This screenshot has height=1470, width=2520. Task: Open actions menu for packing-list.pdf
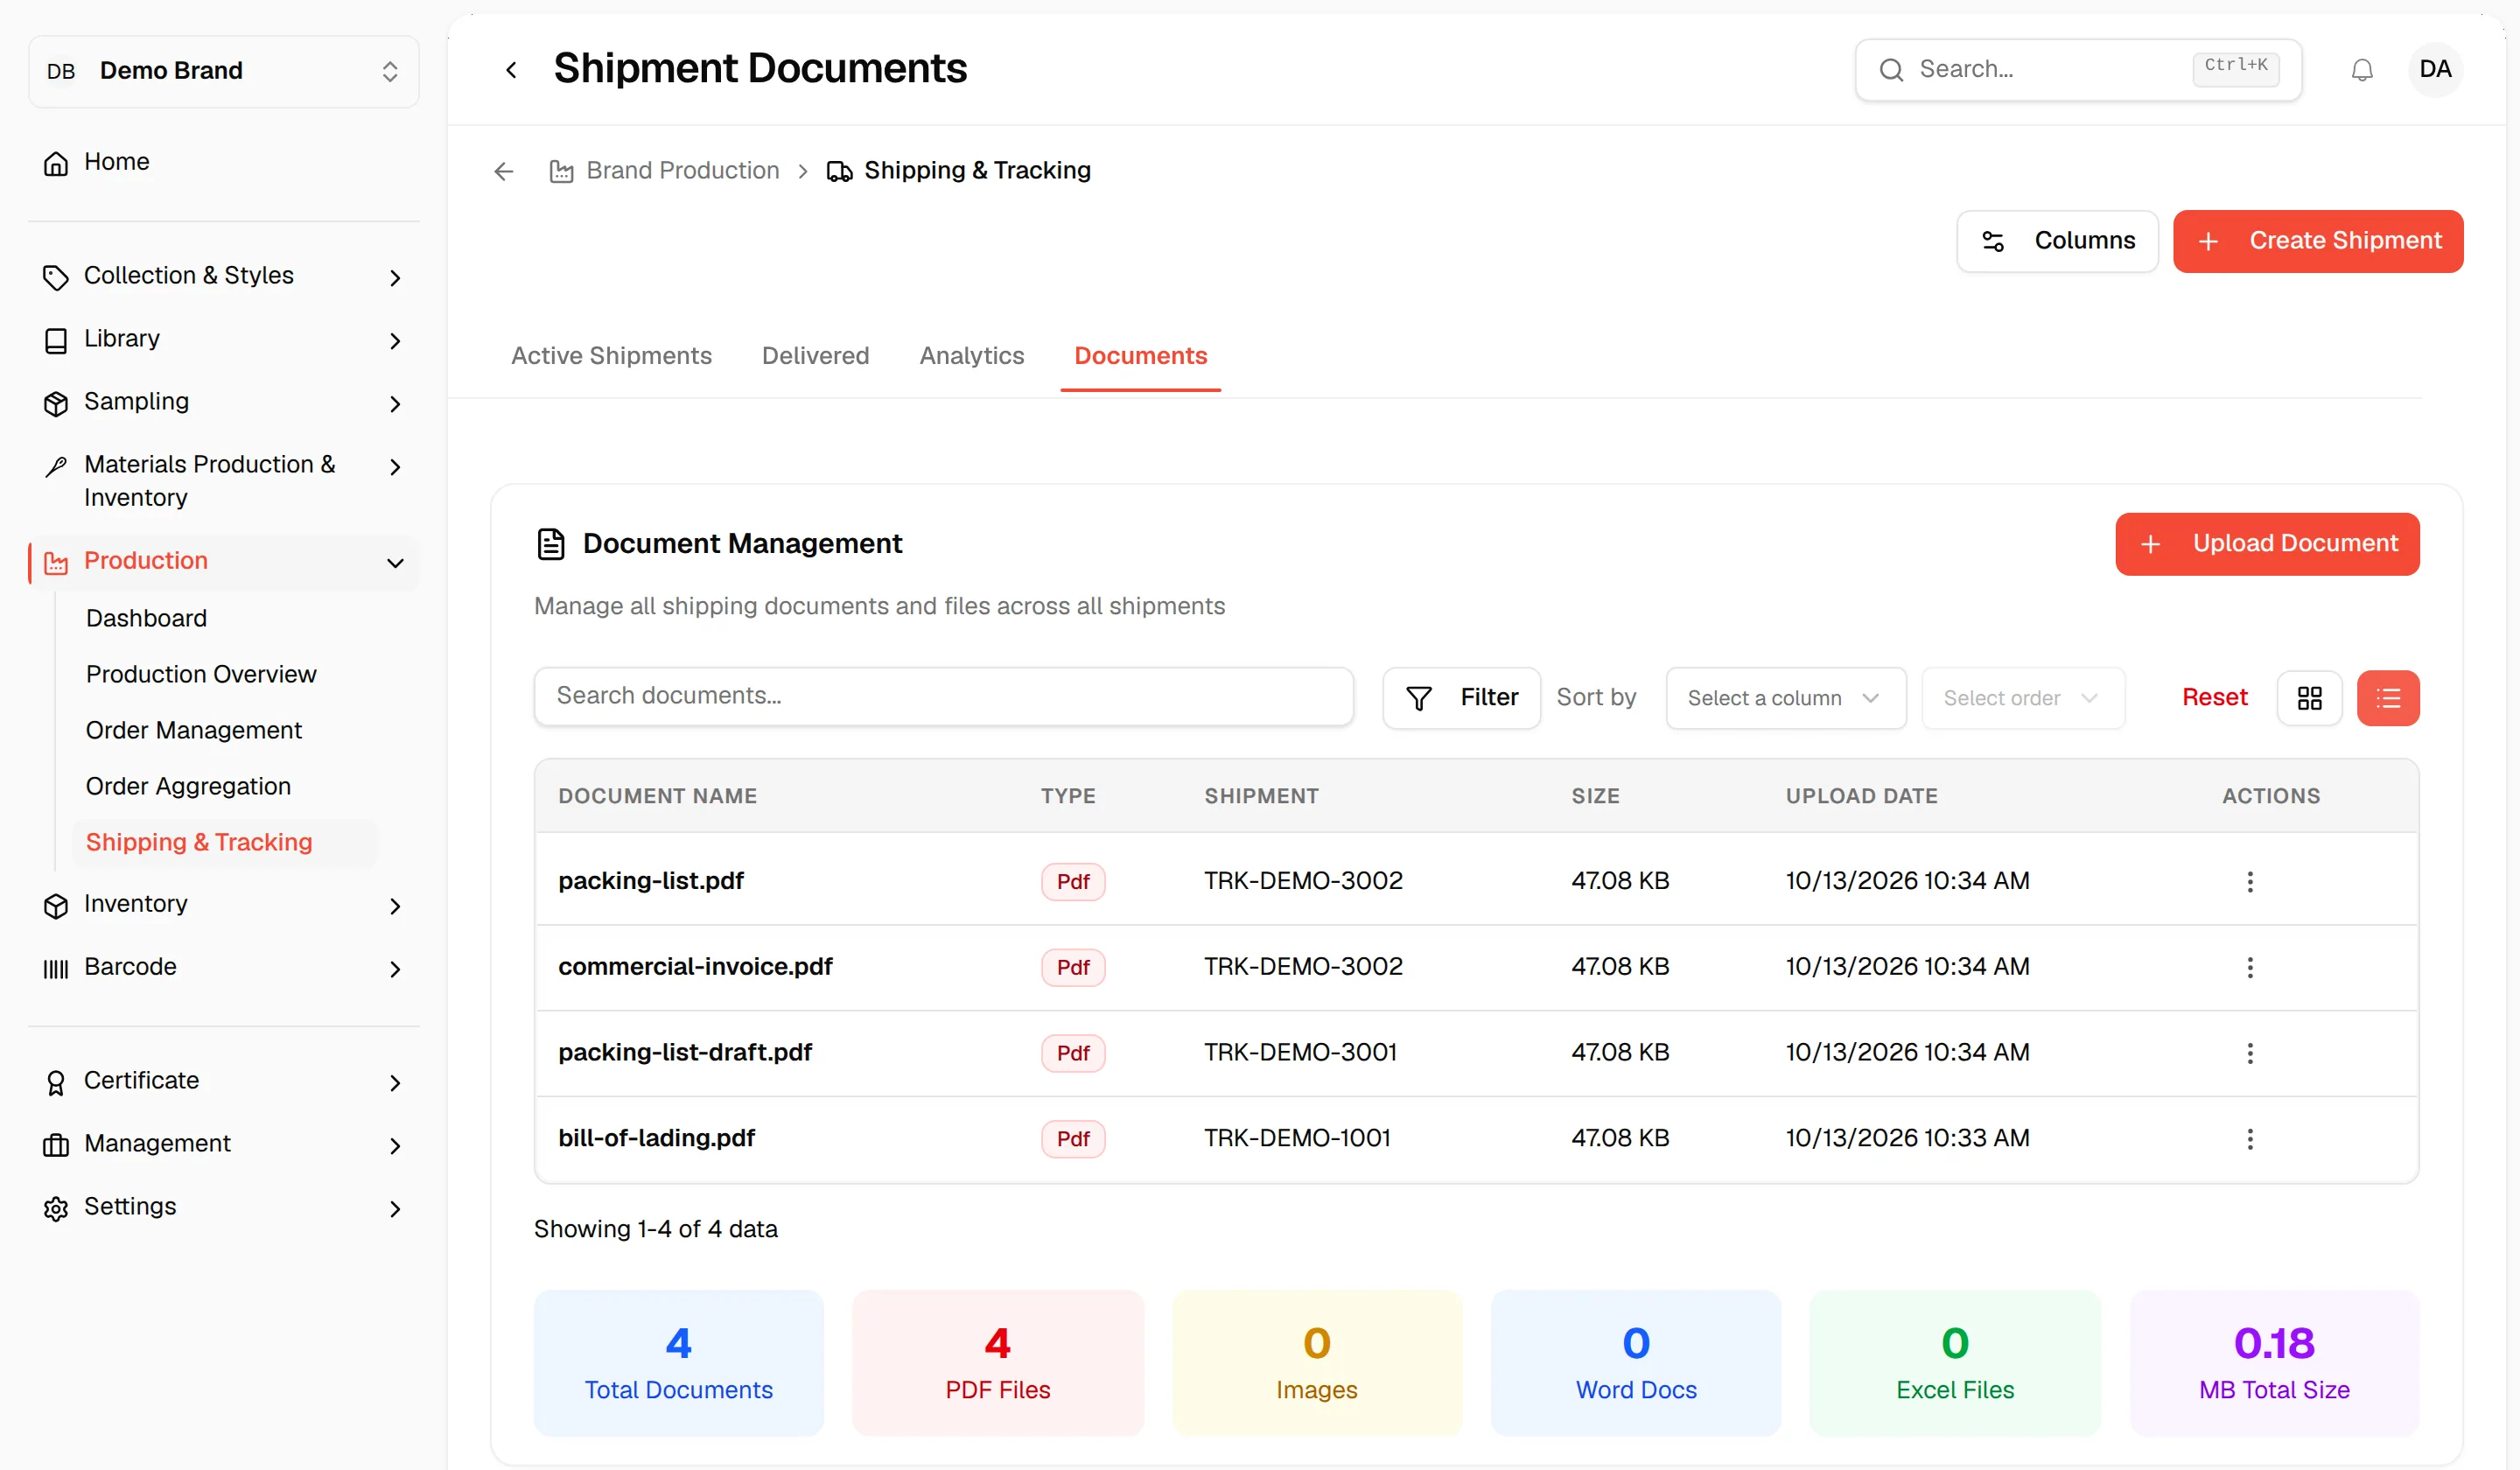[2249, 881]
